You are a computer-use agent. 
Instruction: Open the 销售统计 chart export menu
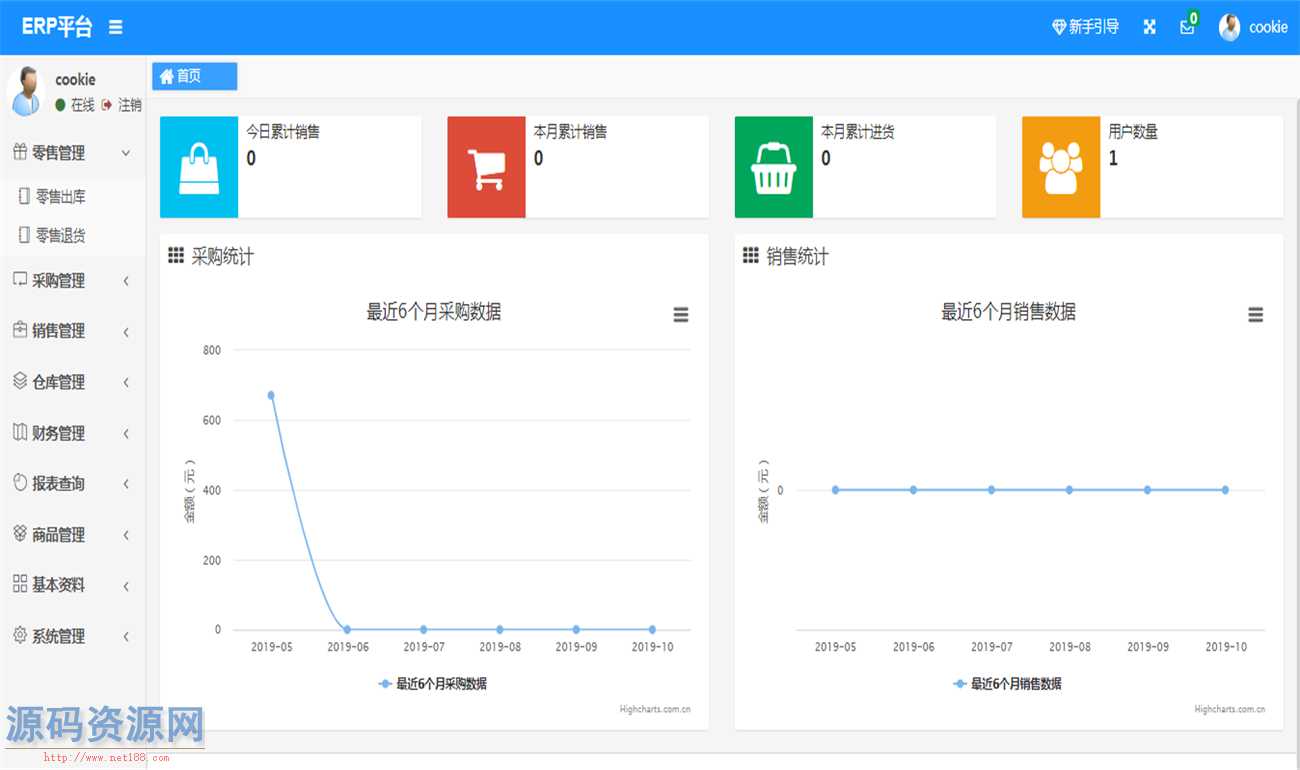click(x=1255, y=315)
